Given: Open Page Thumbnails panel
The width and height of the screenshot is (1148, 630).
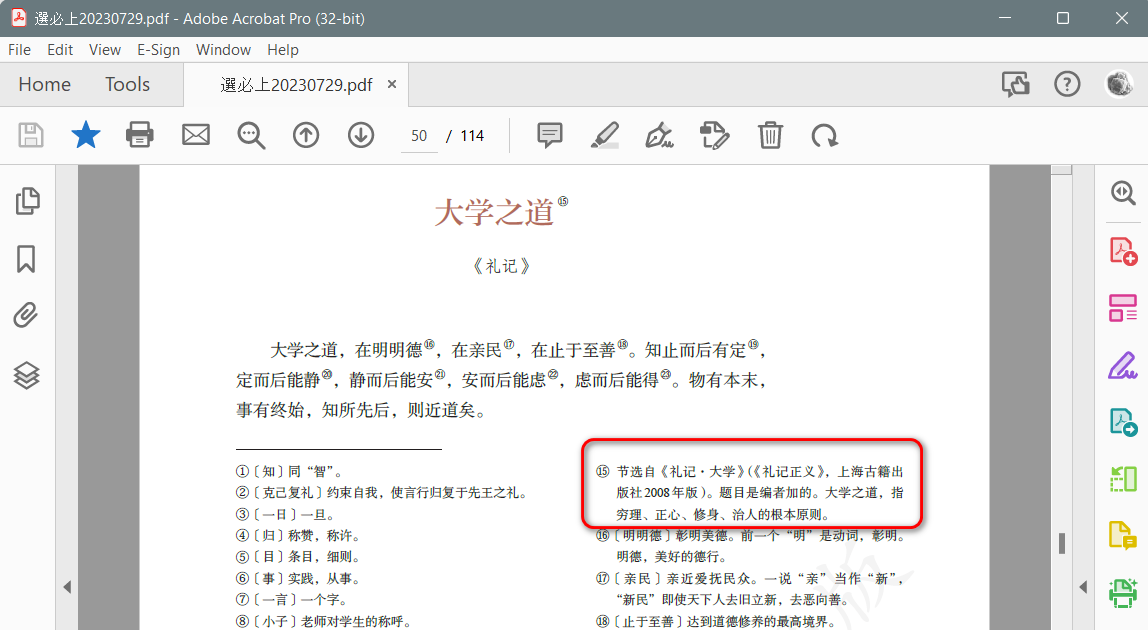Looking at the screenshot, I should [x=27, y=201].
